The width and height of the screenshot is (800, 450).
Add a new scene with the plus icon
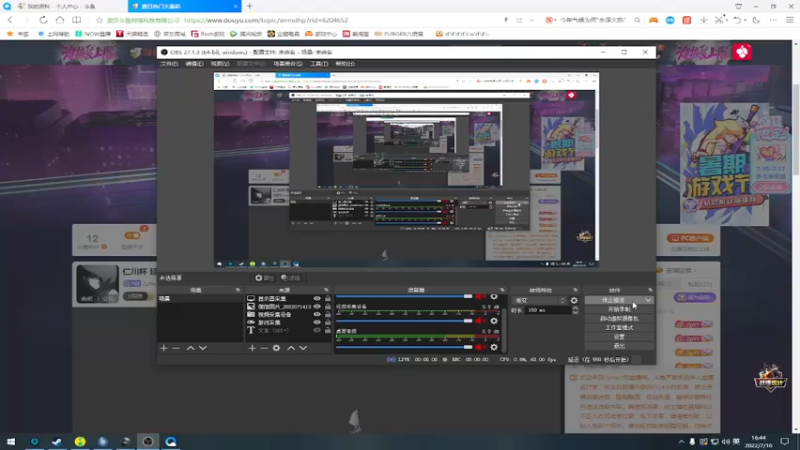[164, 348]
